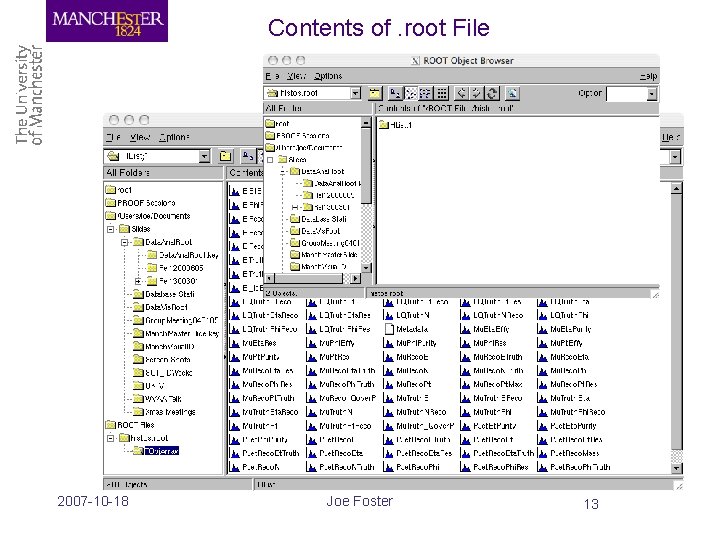This screenshot has width=720, height=540.
Task: Select PROOF Sessions in back browser tree
Action: coord(141,203)
